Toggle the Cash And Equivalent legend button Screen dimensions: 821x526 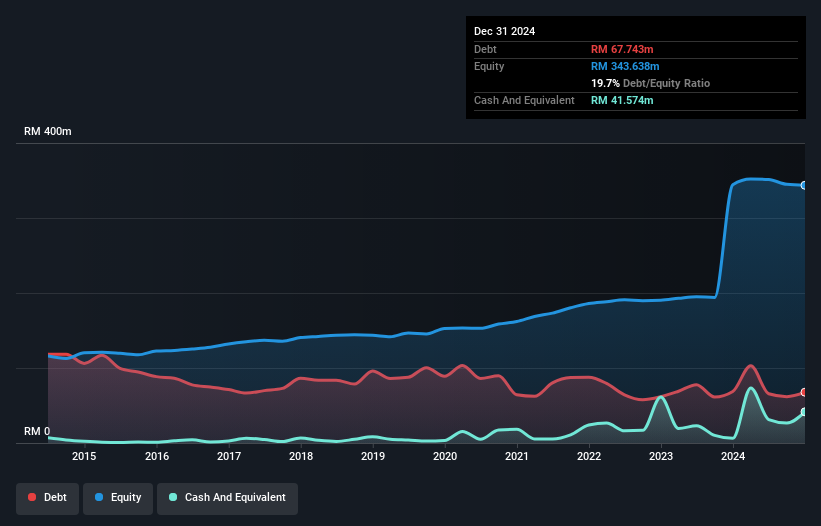coord(227,498)
